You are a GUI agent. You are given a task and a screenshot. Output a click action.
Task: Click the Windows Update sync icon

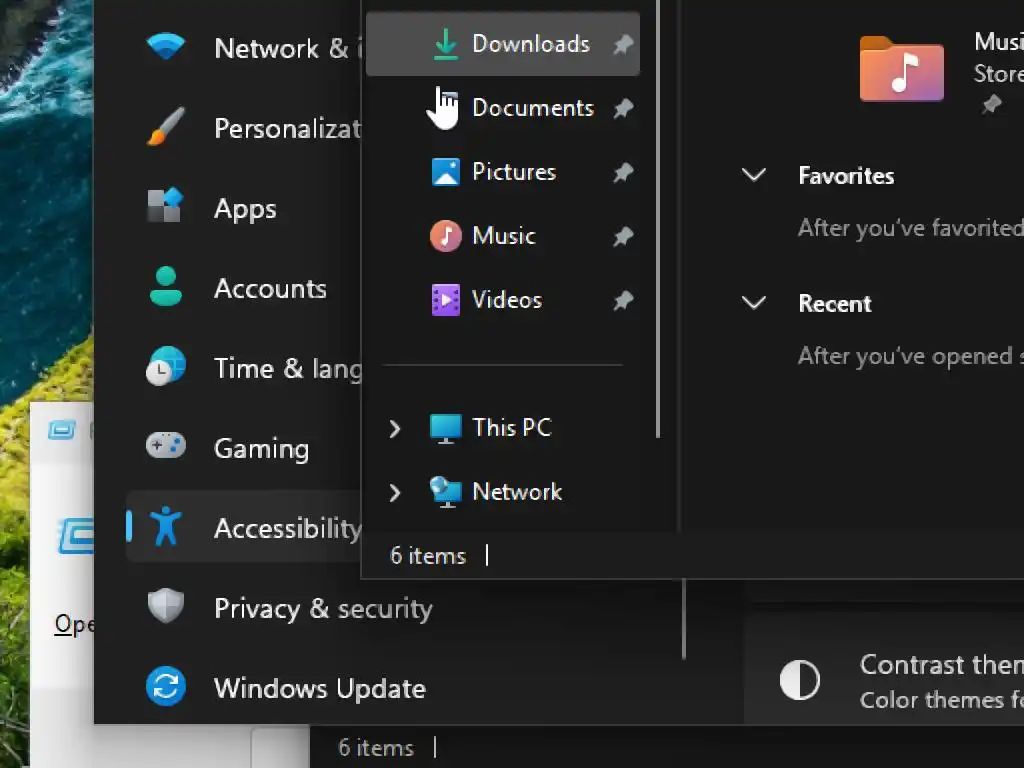point(166,688)
